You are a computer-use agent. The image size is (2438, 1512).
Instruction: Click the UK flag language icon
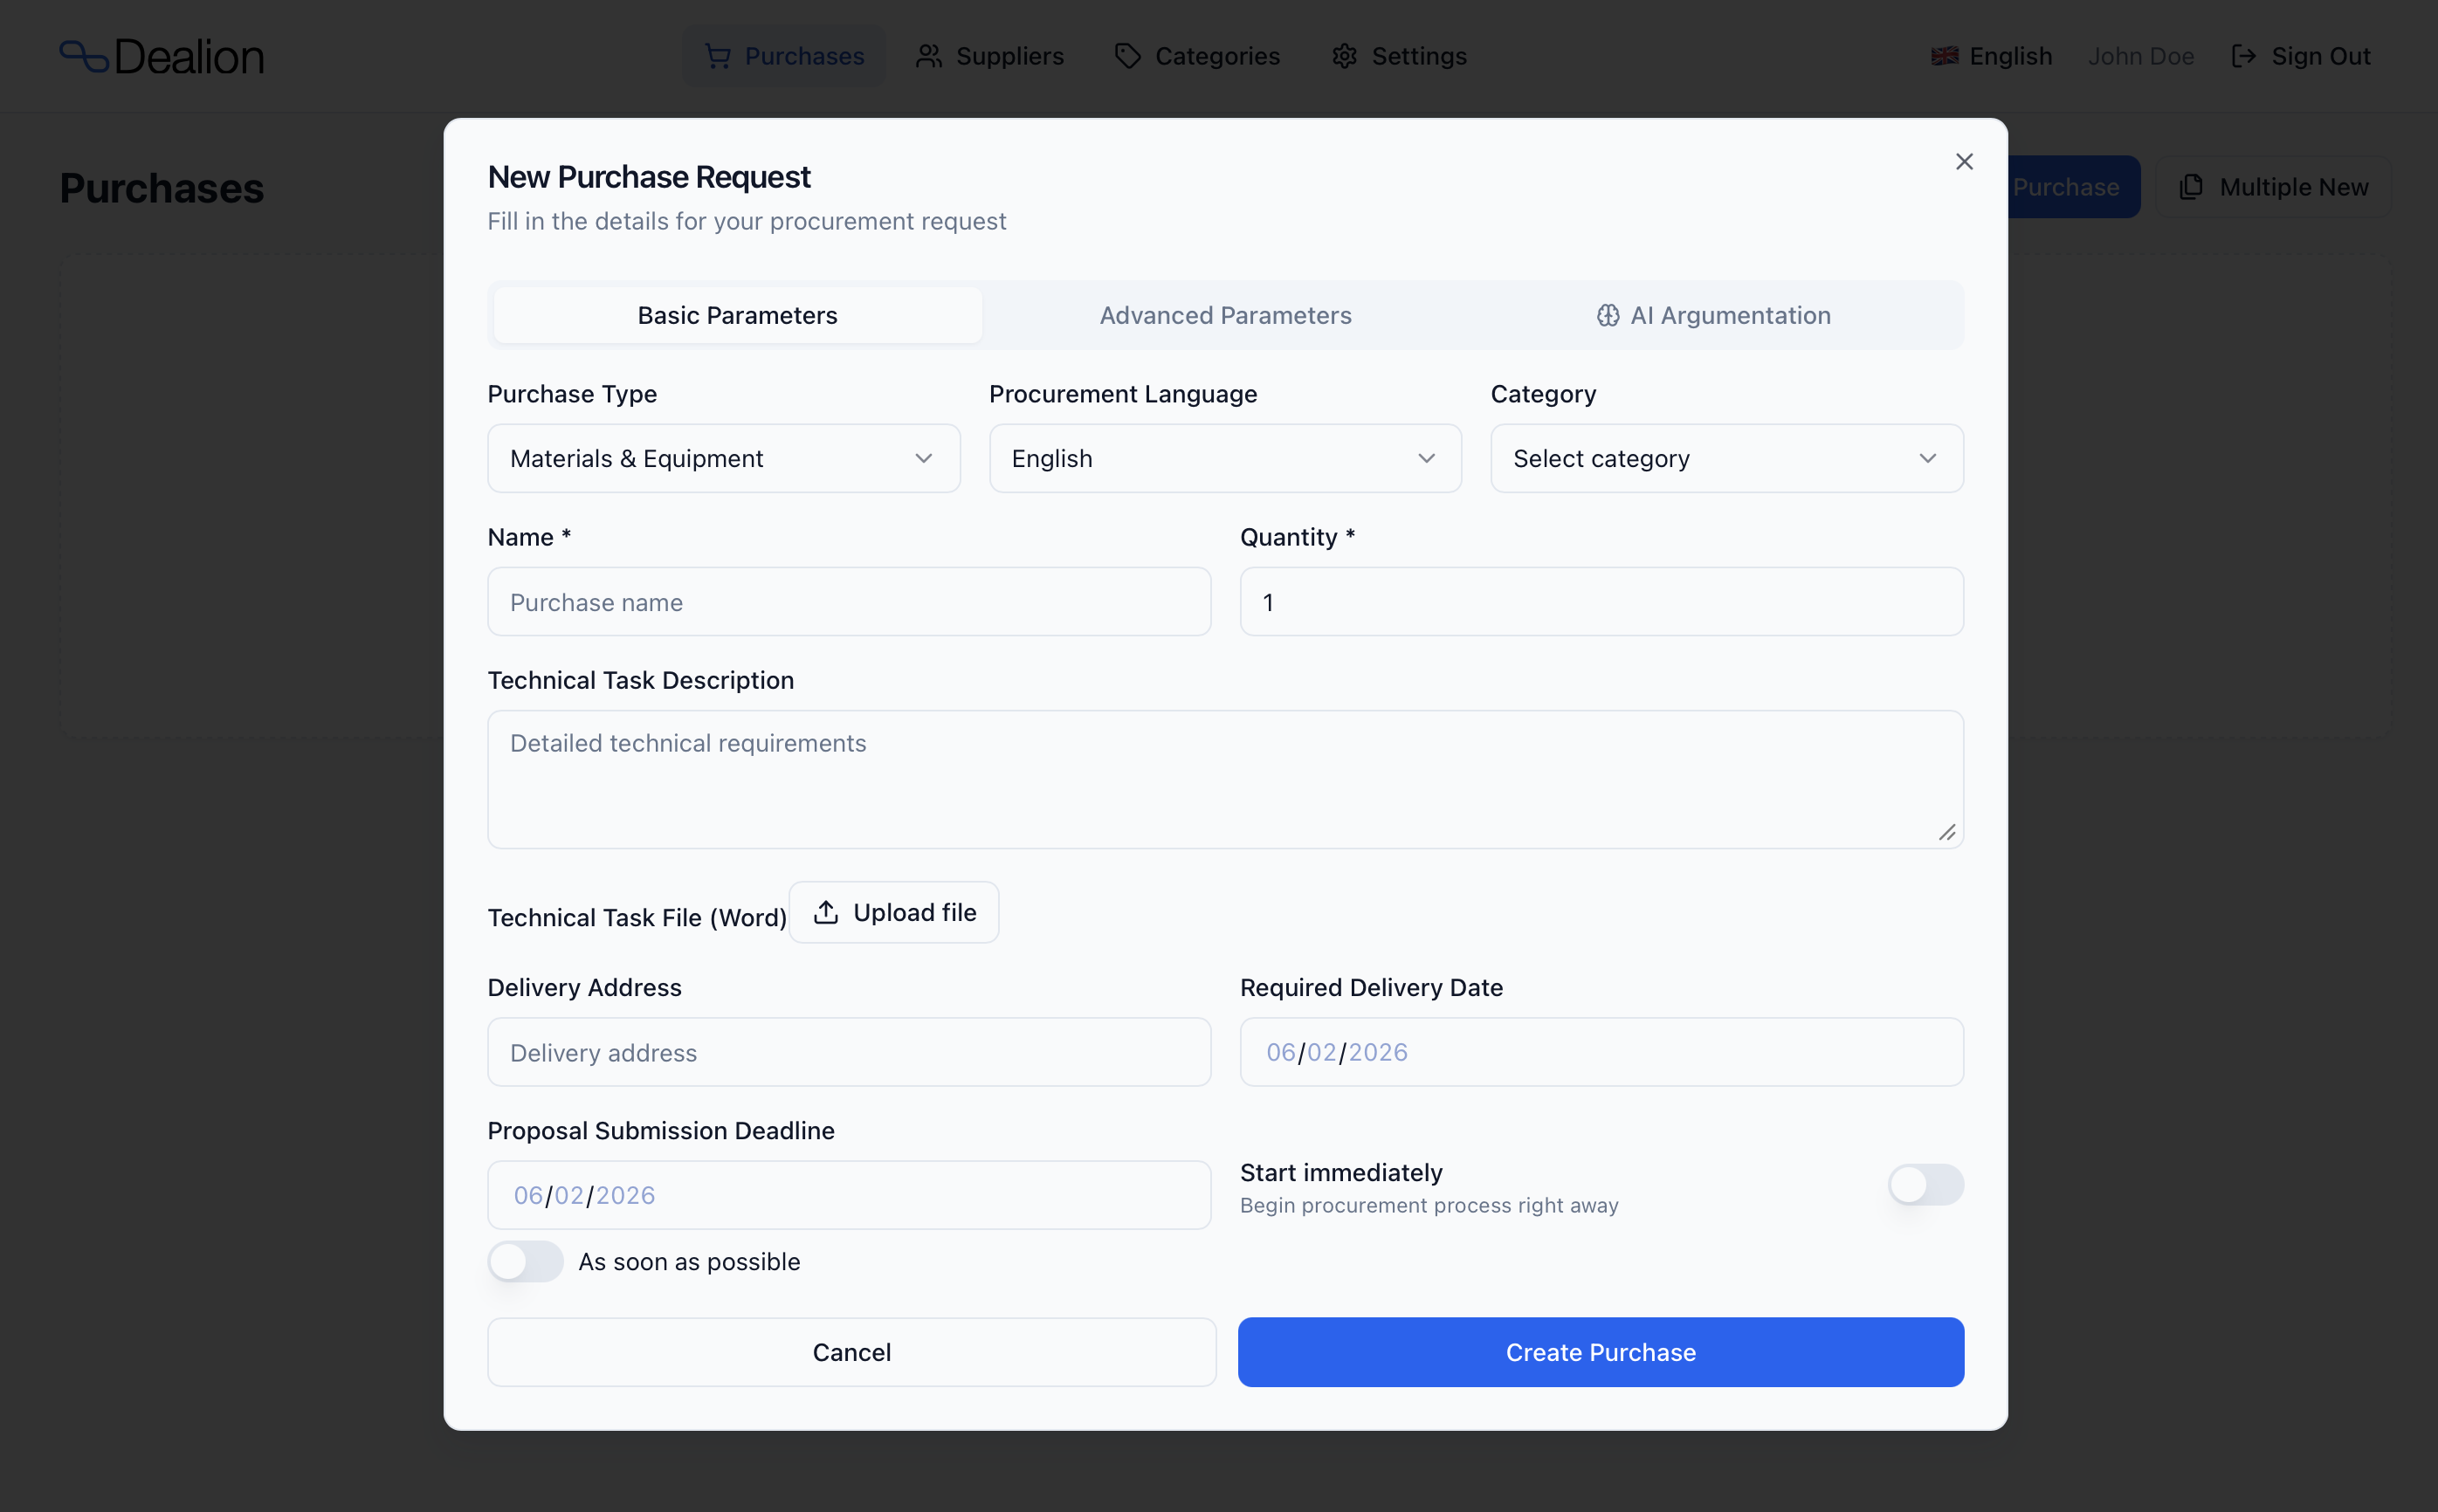pos(1944,56)
